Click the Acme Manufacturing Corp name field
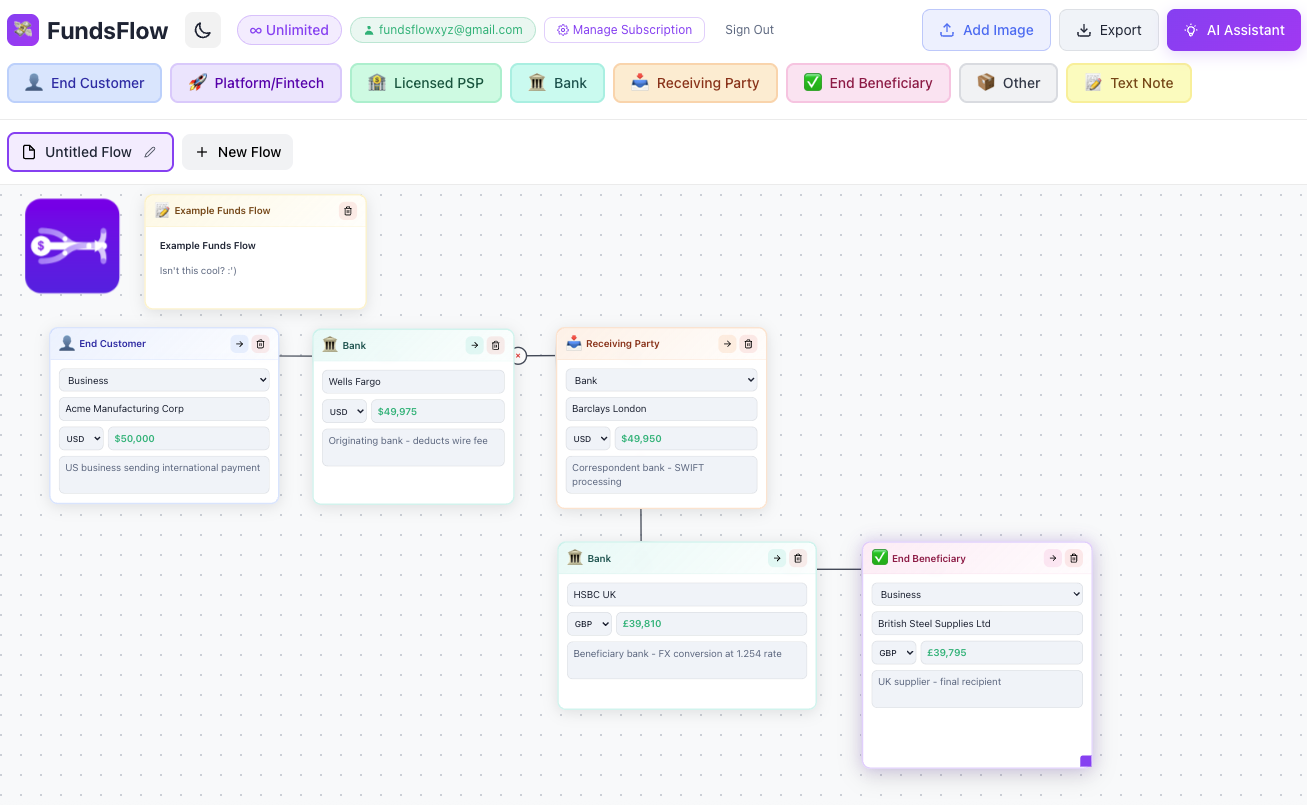 coord(163,408)
